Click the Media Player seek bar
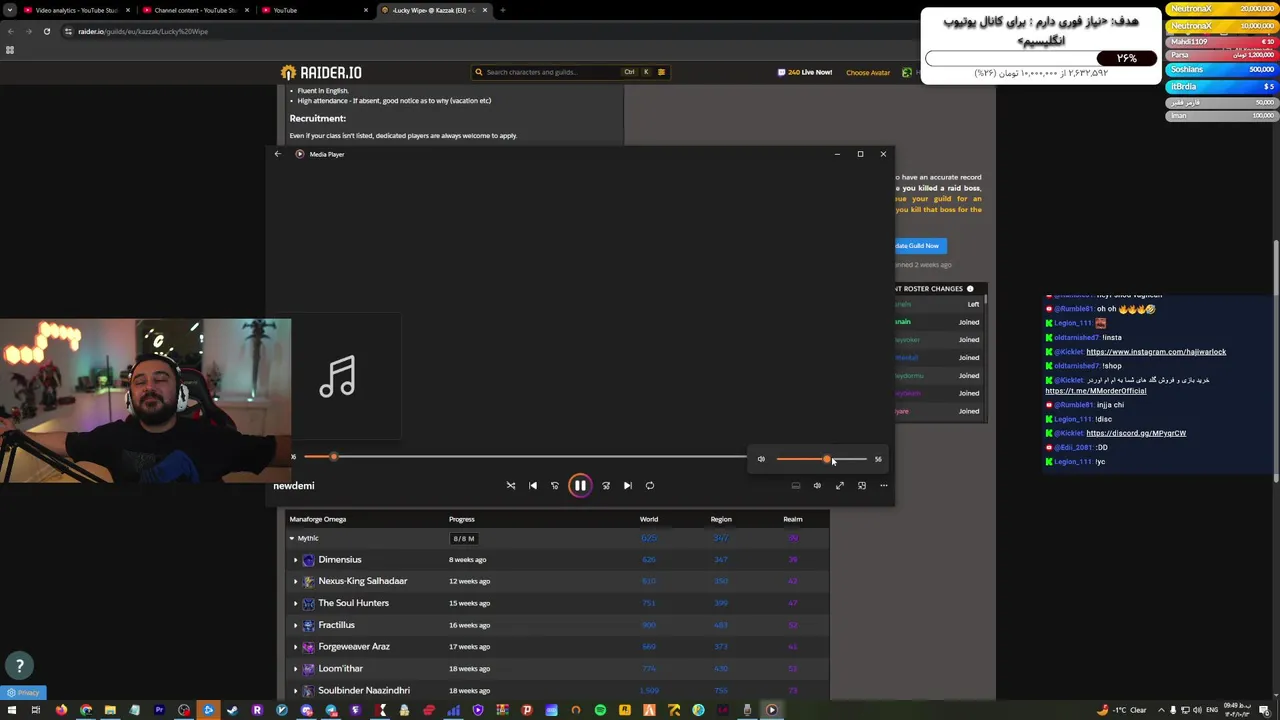Image resolution: width=1280 pixels, height=720 pixels. [x=525, y=457]
